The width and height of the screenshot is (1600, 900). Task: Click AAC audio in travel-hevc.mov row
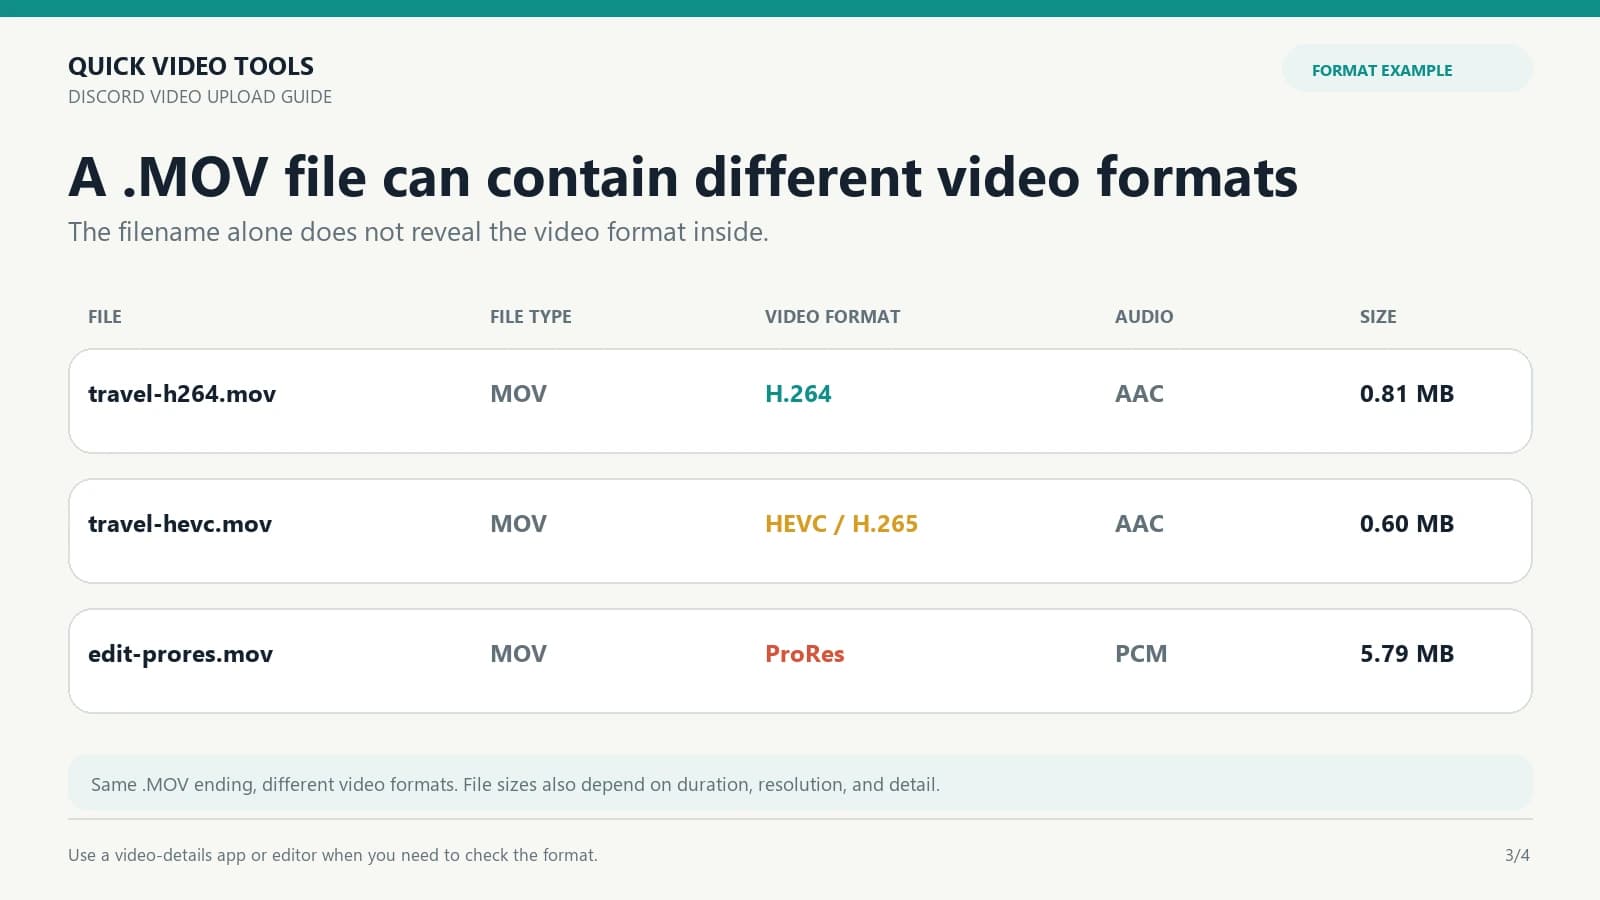1139,524
